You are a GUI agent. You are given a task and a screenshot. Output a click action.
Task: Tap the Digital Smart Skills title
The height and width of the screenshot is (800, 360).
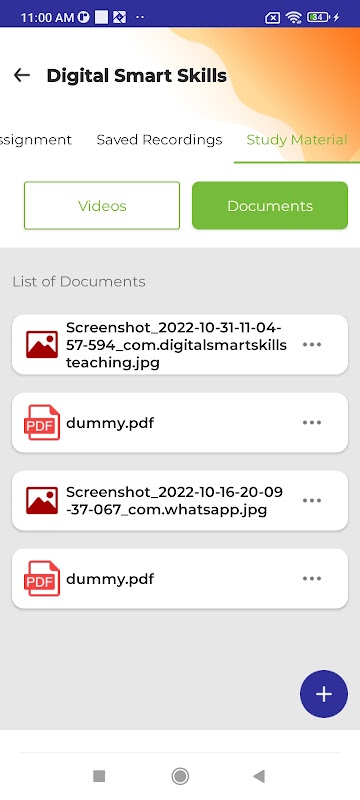pyautogui.click(x=137, y=76)
